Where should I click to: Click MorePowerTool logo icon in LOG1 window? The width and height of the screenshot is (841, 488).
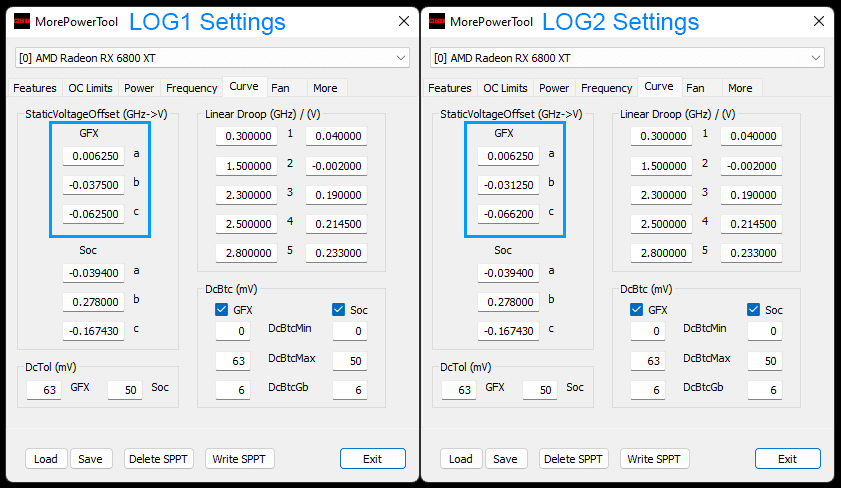(x=22, y=21)
